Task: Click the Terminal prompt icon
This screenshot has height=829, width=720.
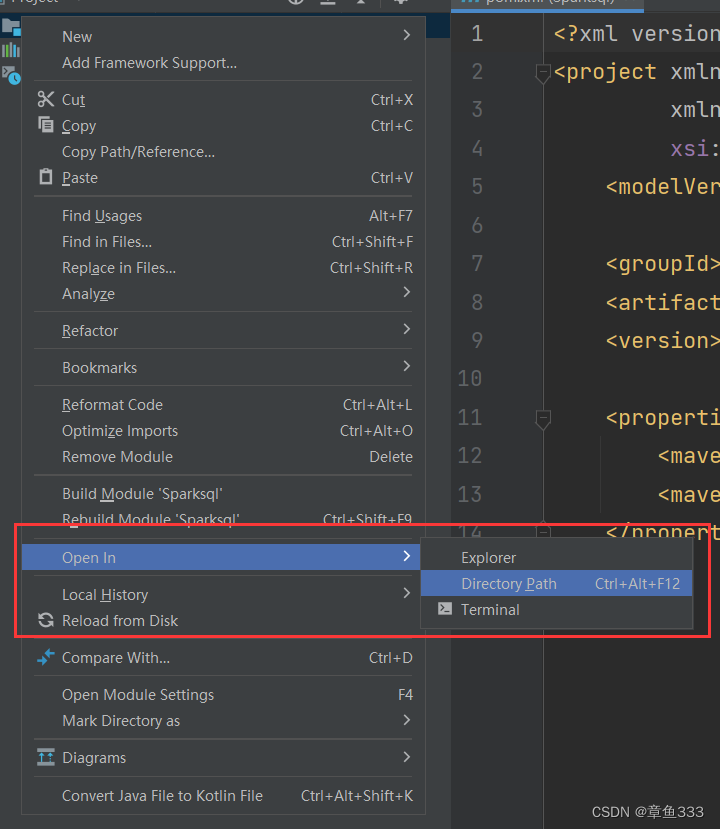Action: click(445, 609)
